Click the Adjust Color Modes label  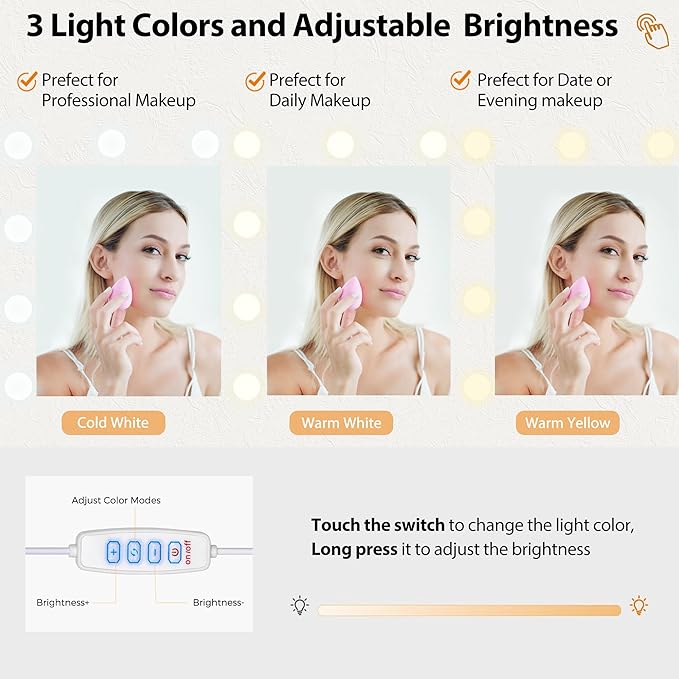[116, 501]
